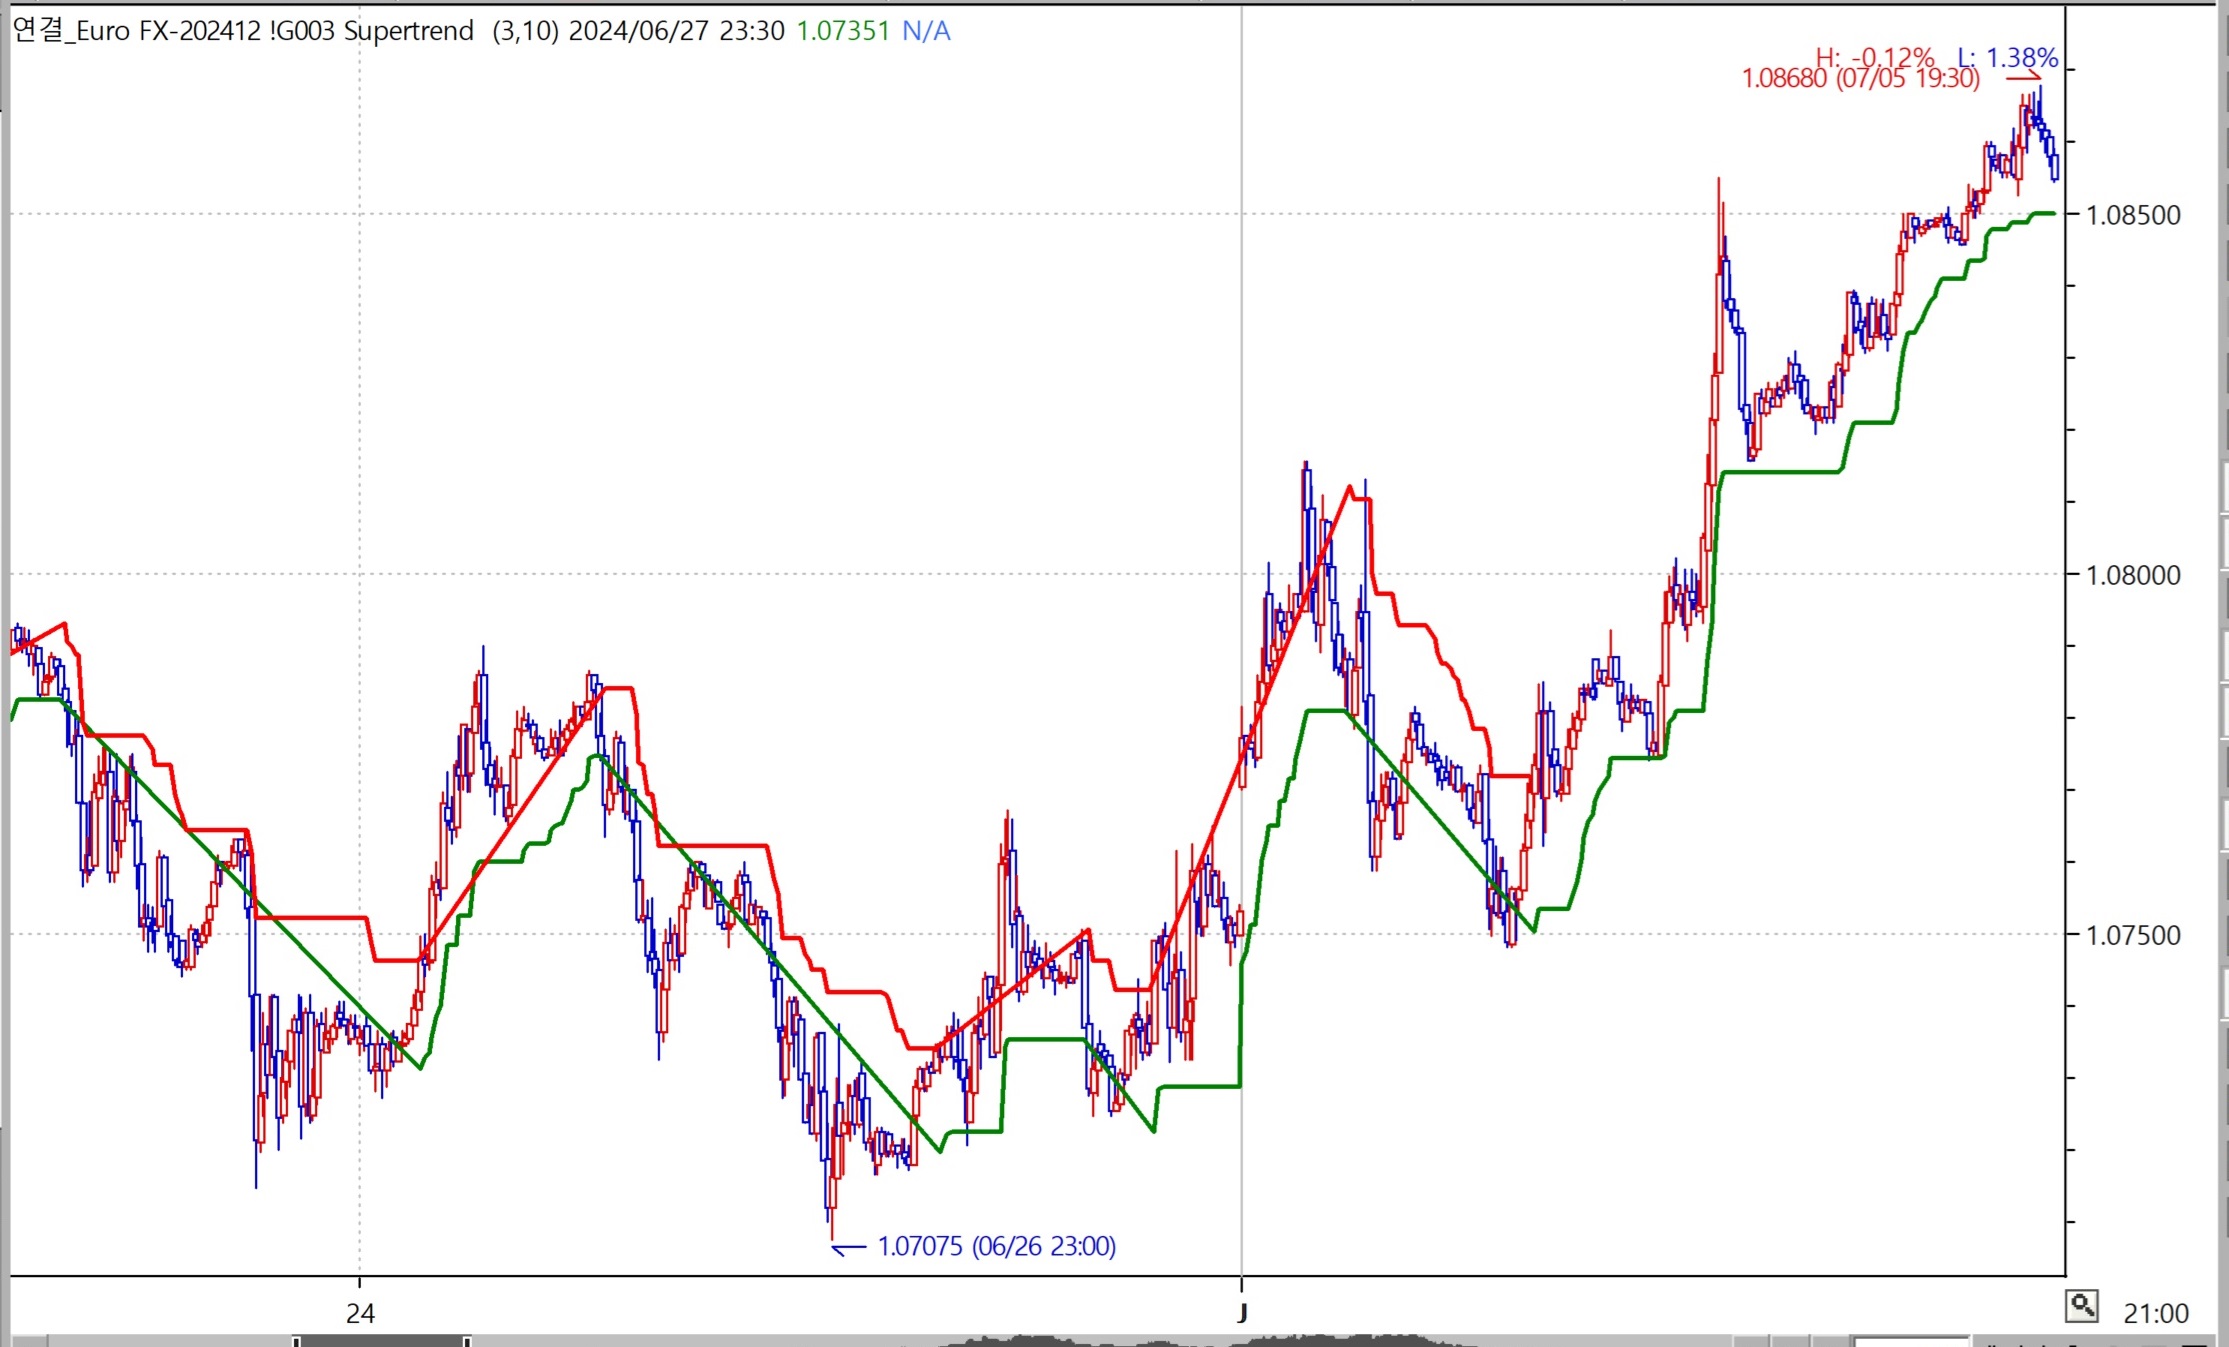2229x1347 pixels.
Task: Click the 2024/06/27 23:30 timestamp
Action: [676, 31]
